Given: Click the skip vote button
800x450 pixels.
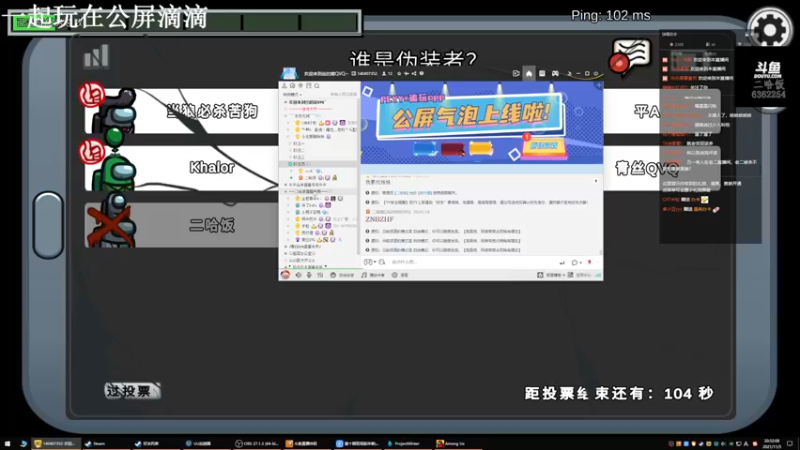Looking at the screenshot, I should 132,391.
